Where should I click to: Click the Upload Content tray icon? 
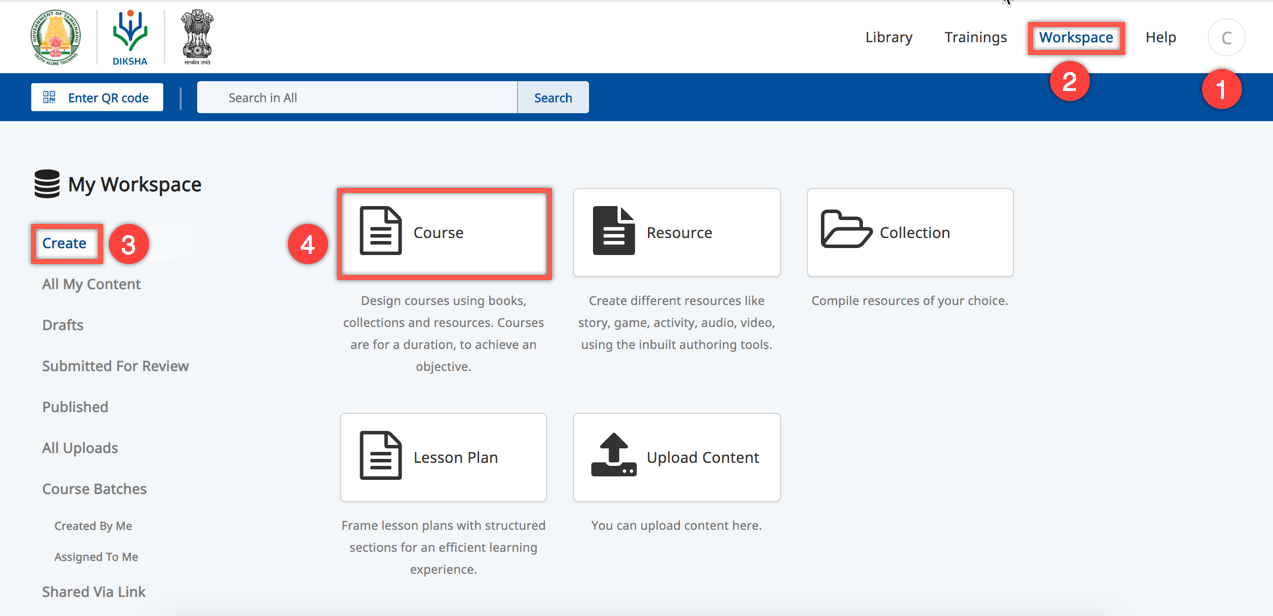pyautogui.click(x=613, y=456)
